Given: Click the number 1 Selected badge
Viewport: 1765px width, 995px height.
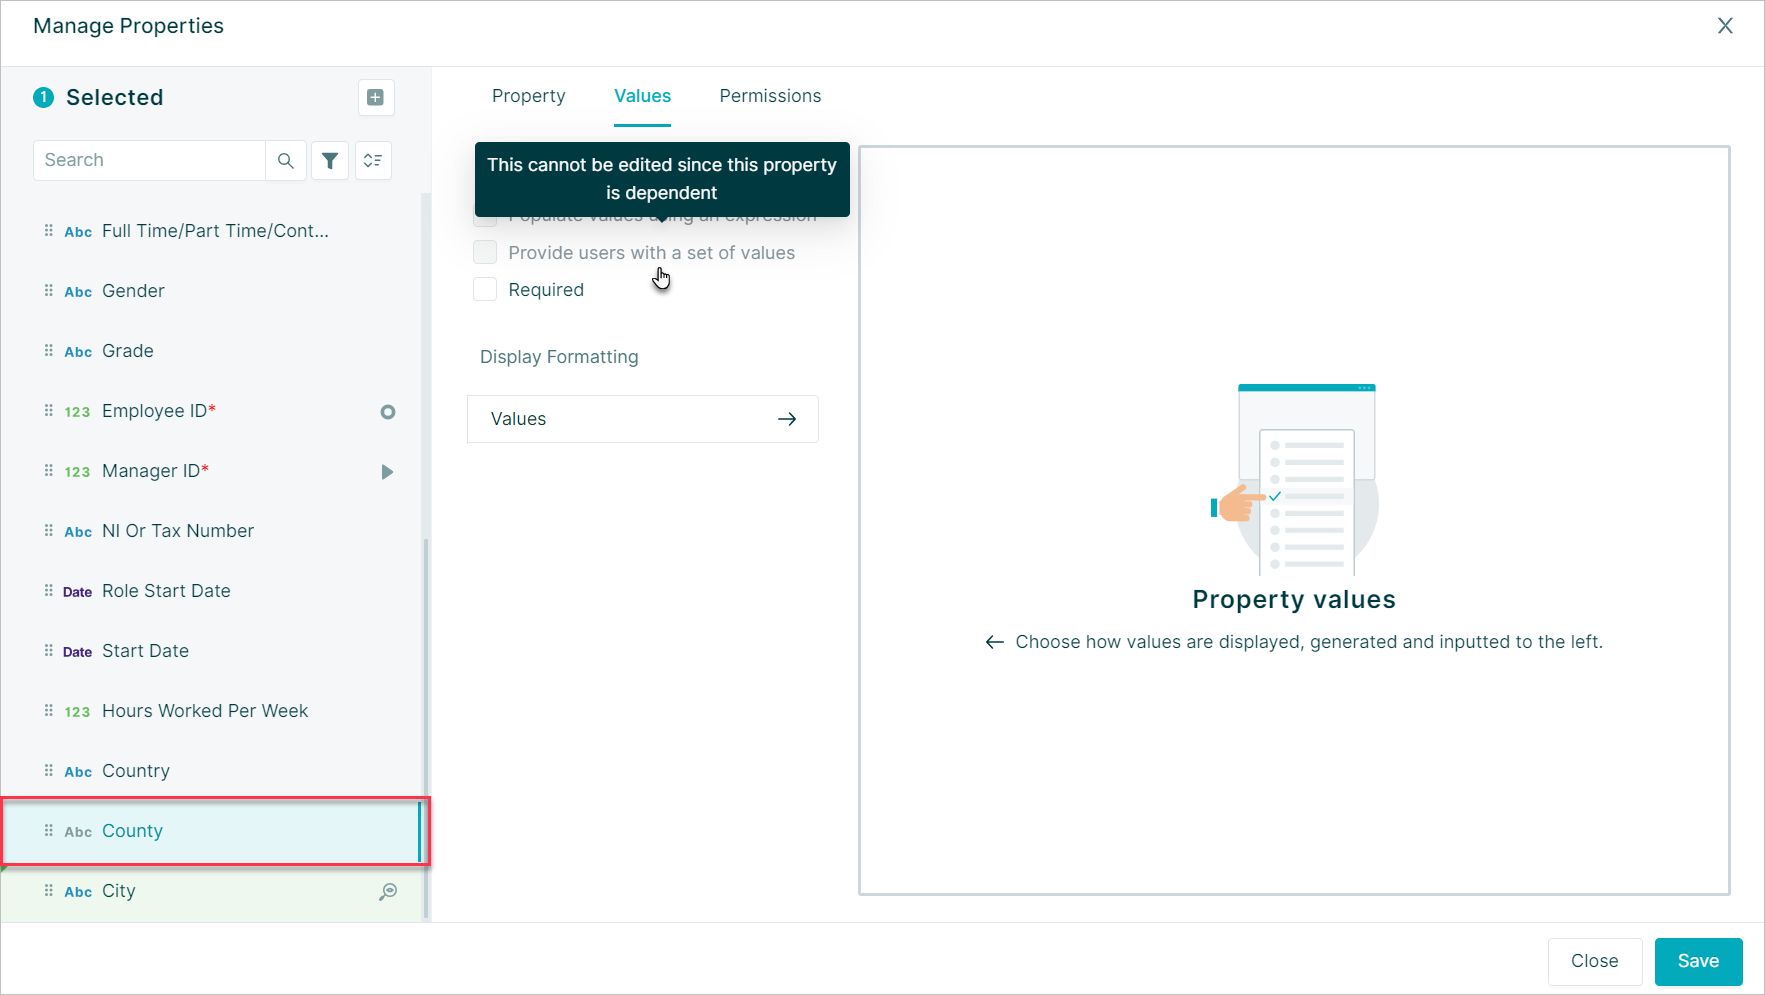Looking at the screenshot, I should tap(43, 97).
